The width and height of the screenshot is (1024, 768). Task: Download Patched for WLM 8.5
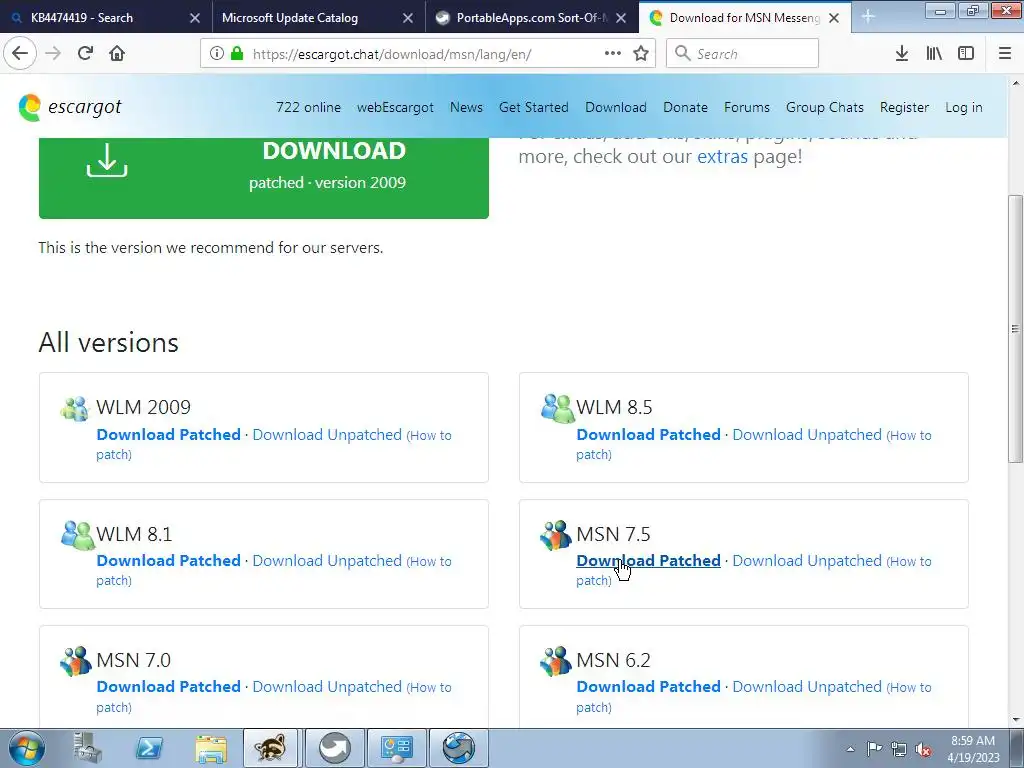coord(648,434)
